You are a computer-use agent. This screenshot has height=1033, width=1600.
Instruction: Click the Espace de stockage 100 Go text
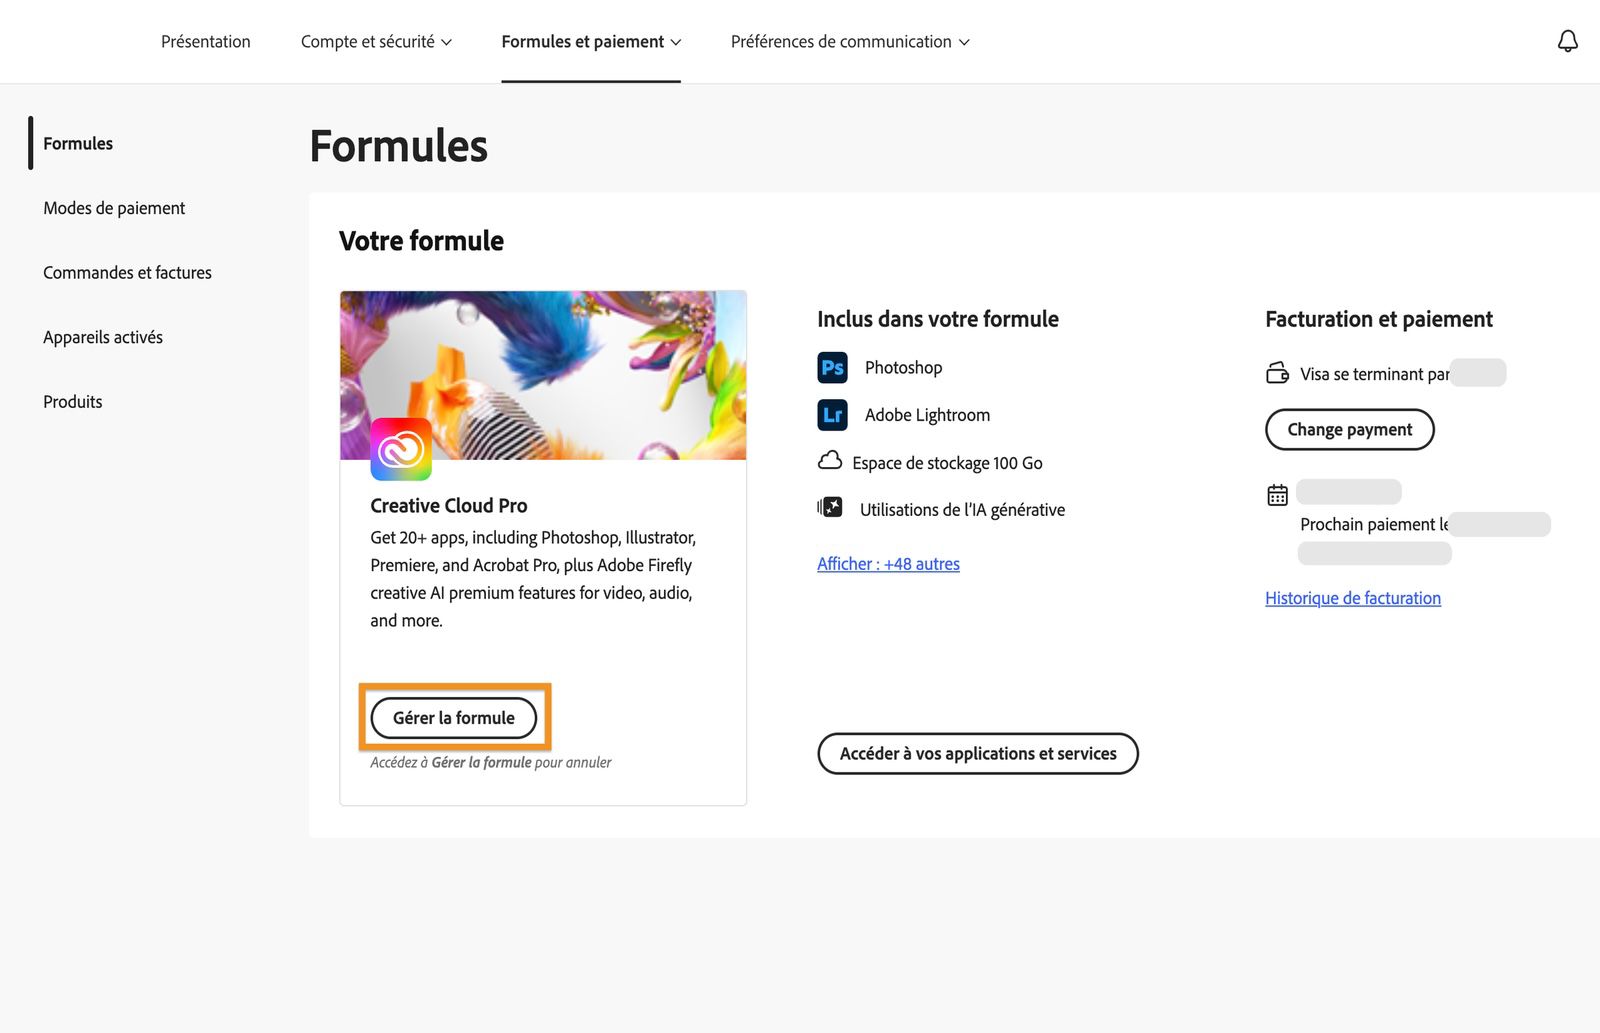tap(947, 463)
